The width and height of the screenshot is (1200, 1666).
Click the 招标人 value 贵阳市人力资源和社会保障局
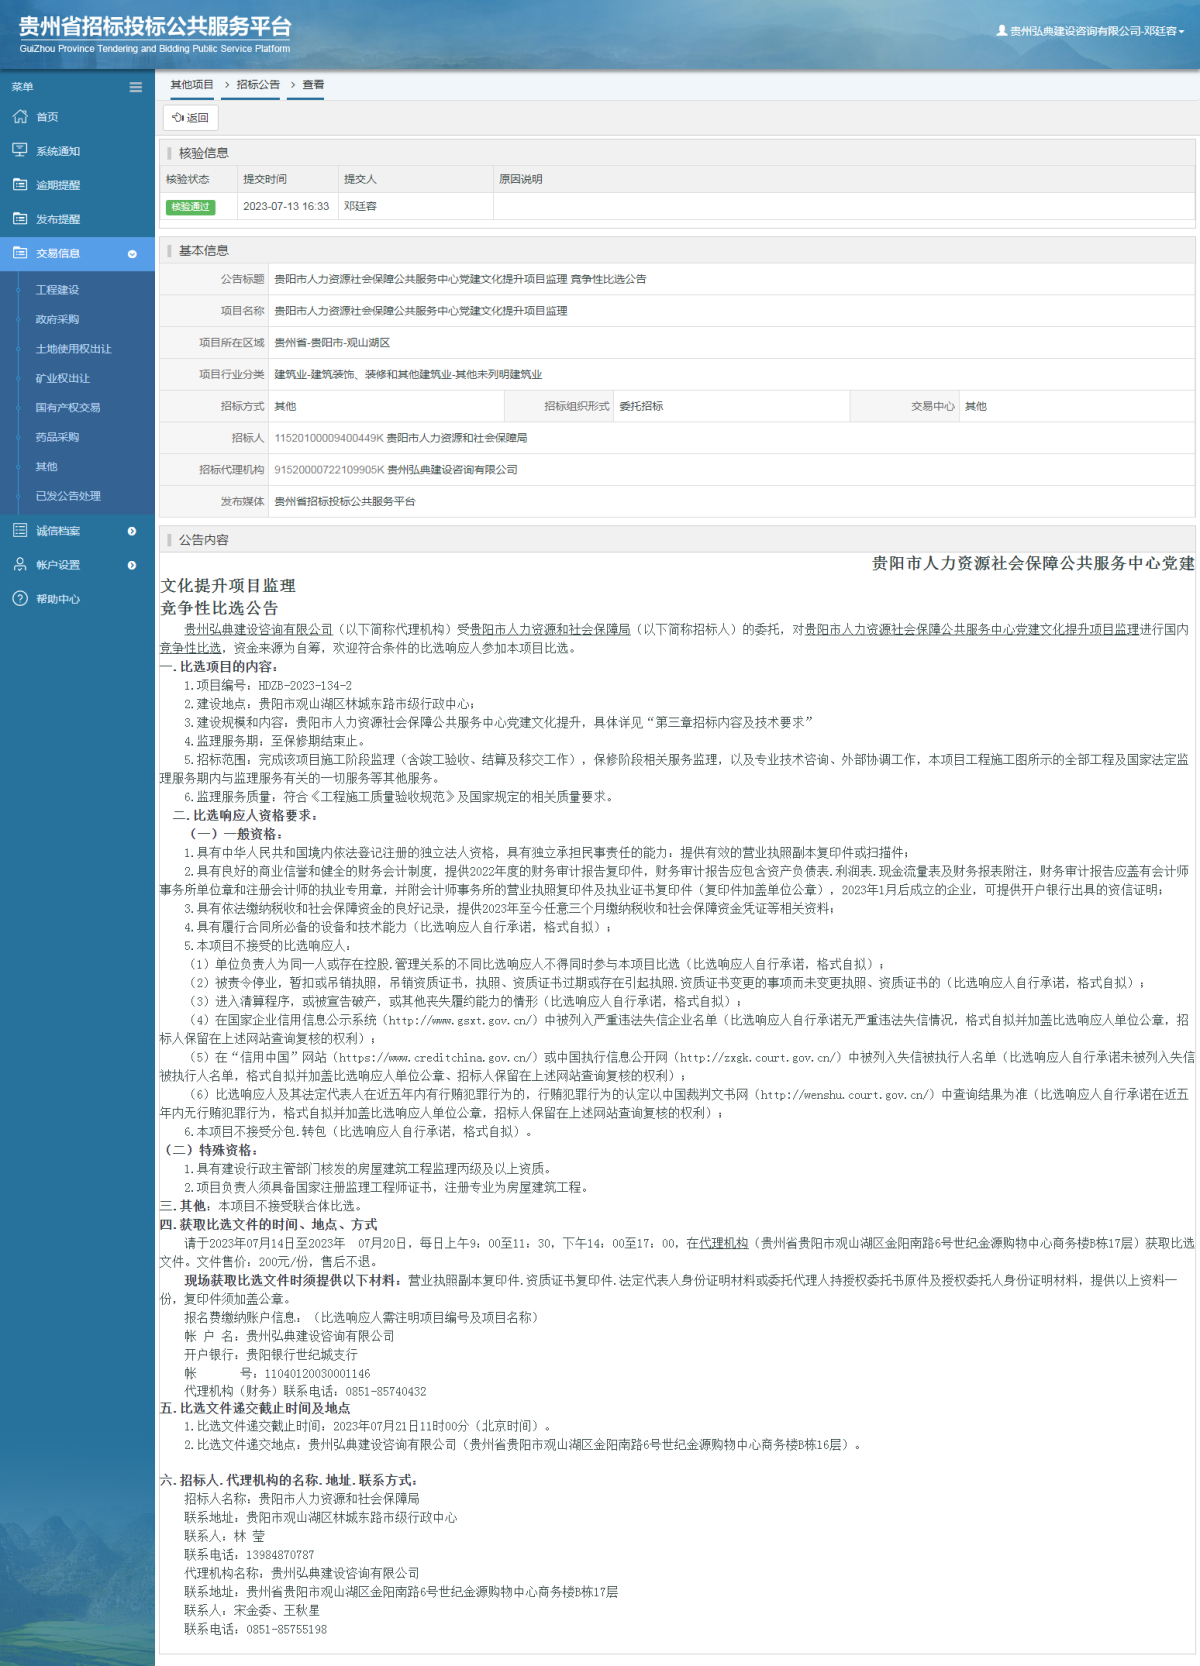click(x=457, y=438)
